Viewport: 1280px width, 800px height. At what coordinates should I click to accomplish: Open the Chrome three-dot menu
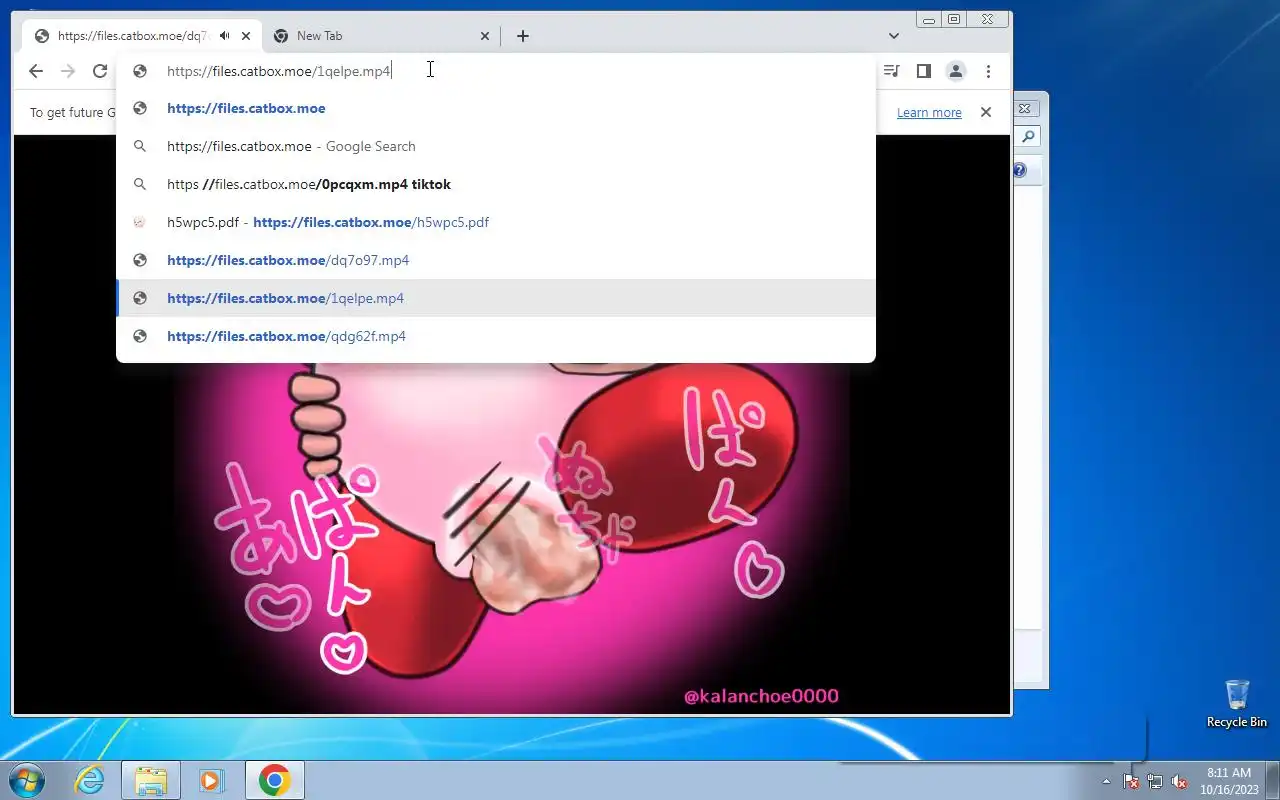(x=988, y=71)
